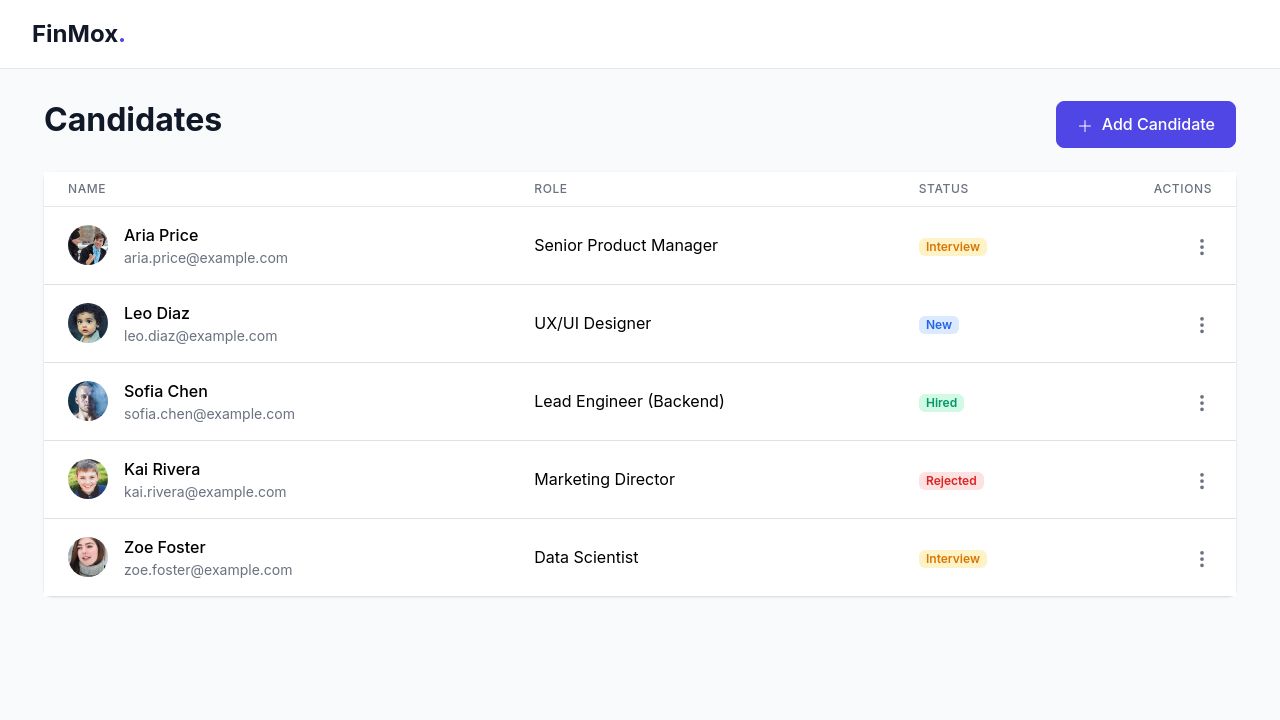Click Aria Price's profile avatar

(88, 245)
